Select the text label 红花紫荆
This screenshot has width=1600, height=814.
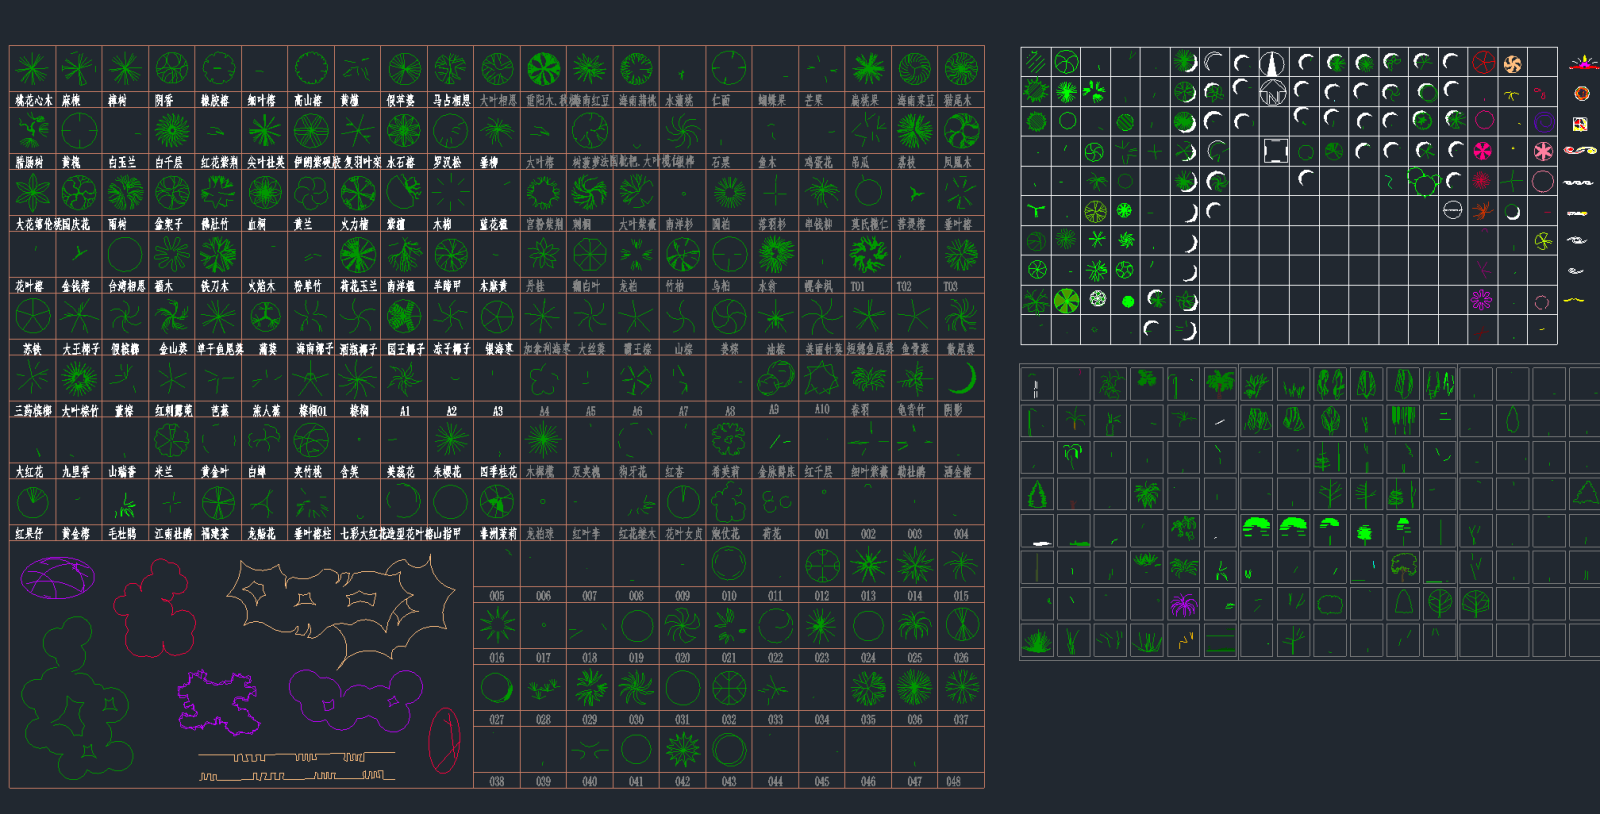tap(219, 162)
